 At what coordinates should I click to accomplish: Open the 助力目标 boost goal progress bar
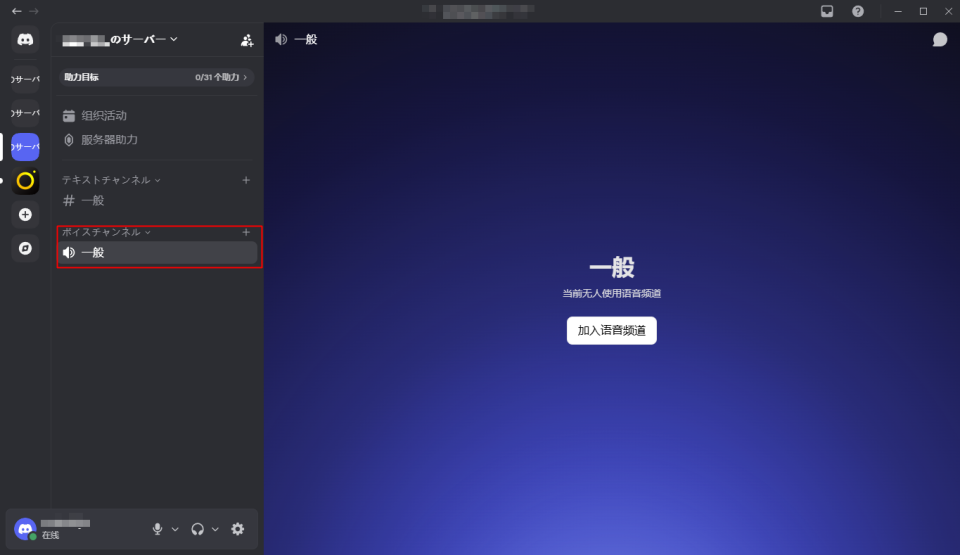point(156,77)
